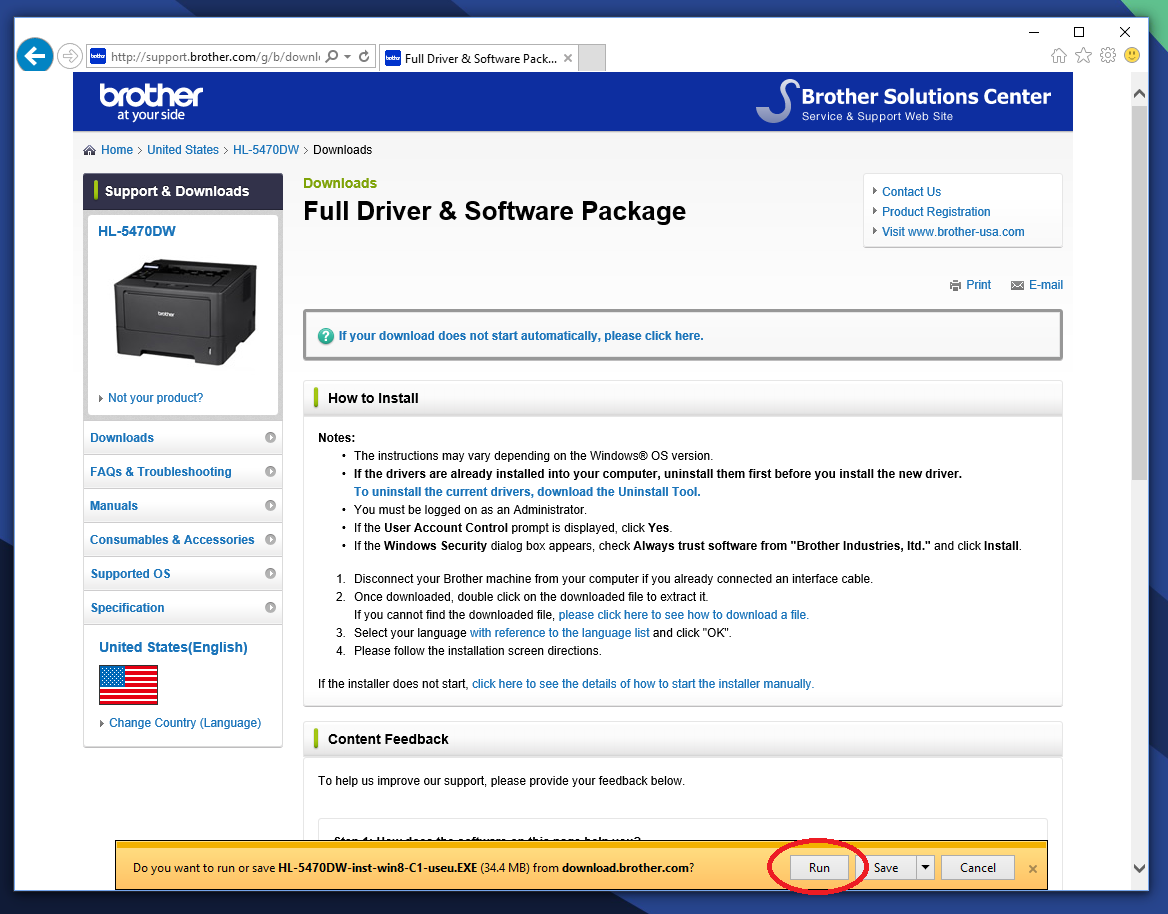Image resolution: width=1168 pixels, height=914 pixels.
Task: Click the United States flag image
Action: pos(128,685)
